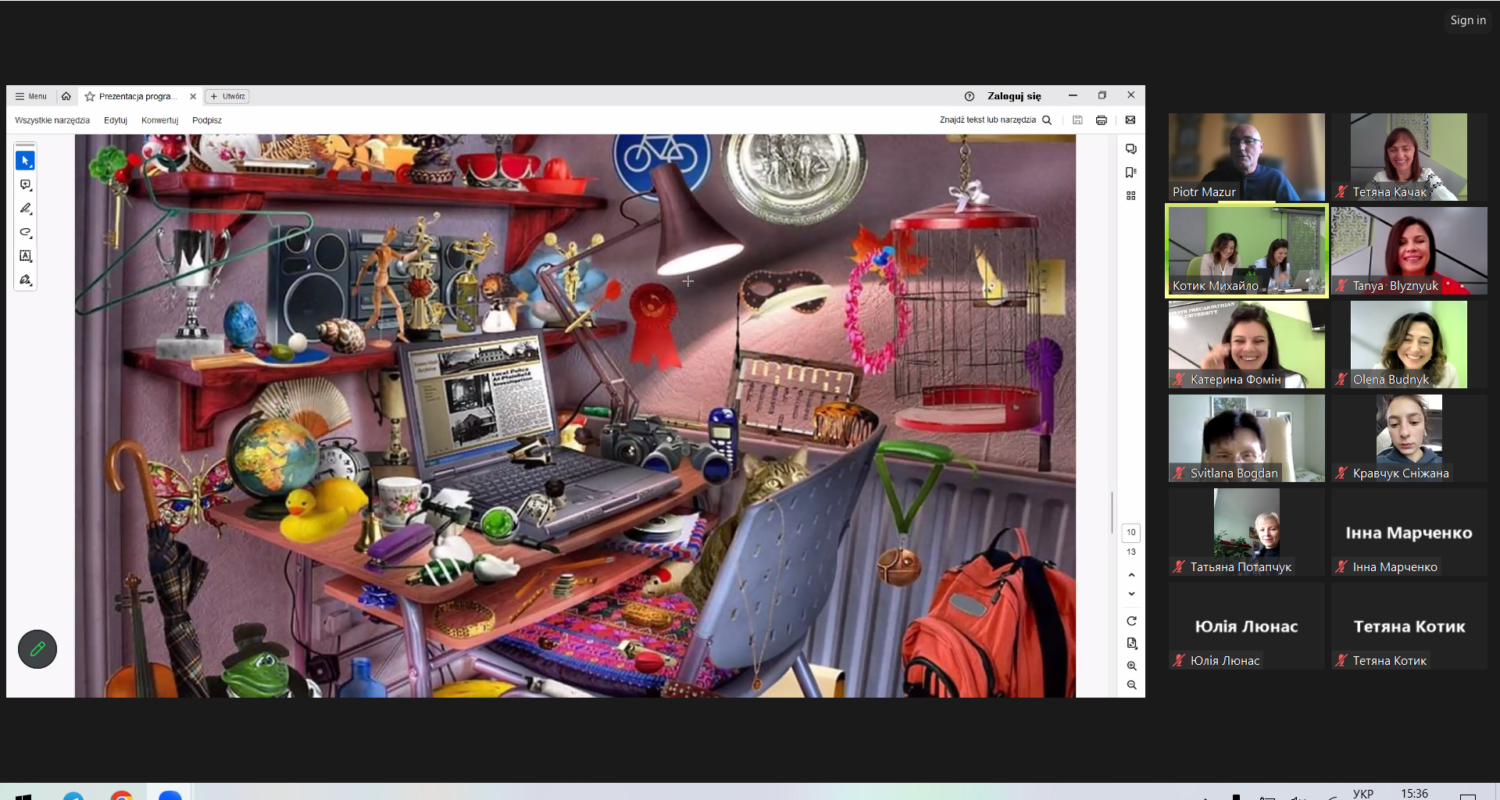
Task: Select the arrow selection tool
Action: click(26, 161)
